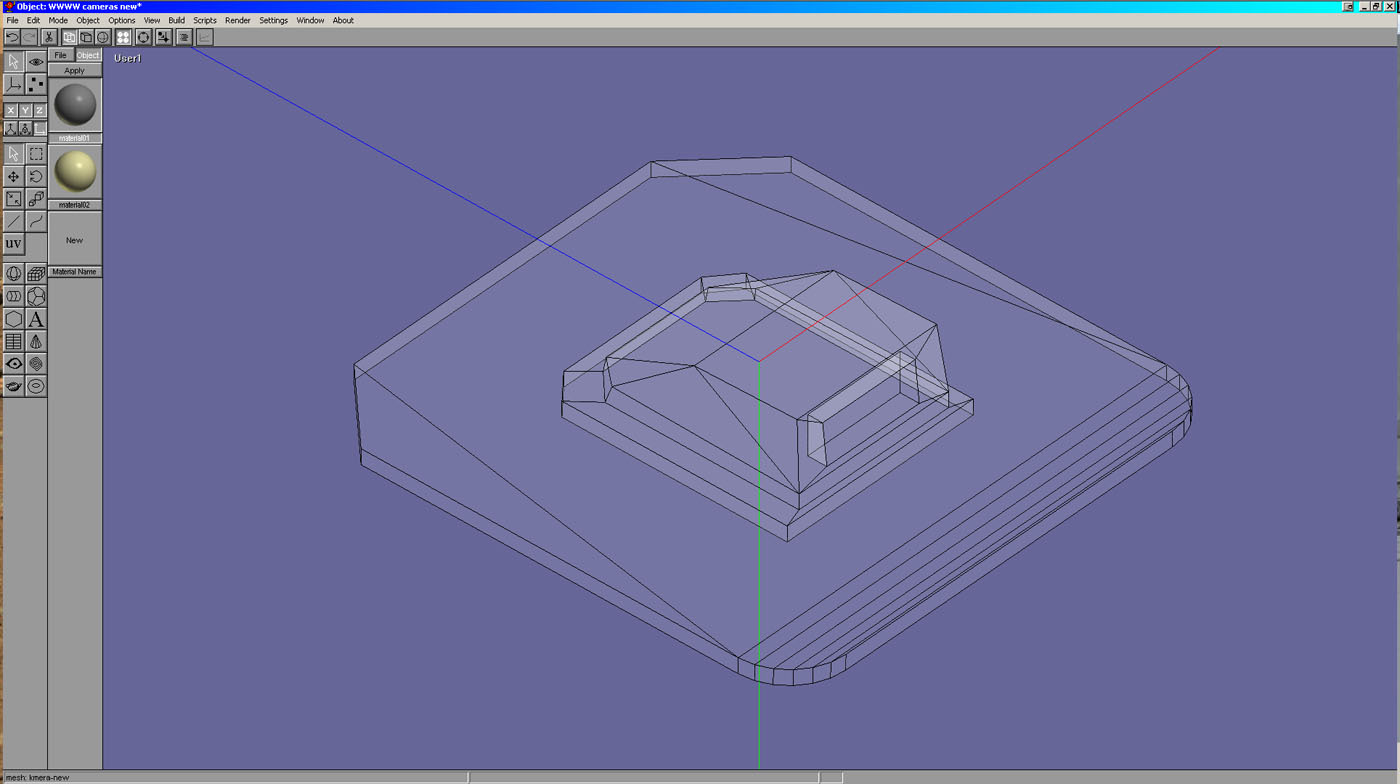The height and width of the screenshot is (784, 1400).
Task: Select the dashed rectangle selection tool
Action: pos(36,154)
